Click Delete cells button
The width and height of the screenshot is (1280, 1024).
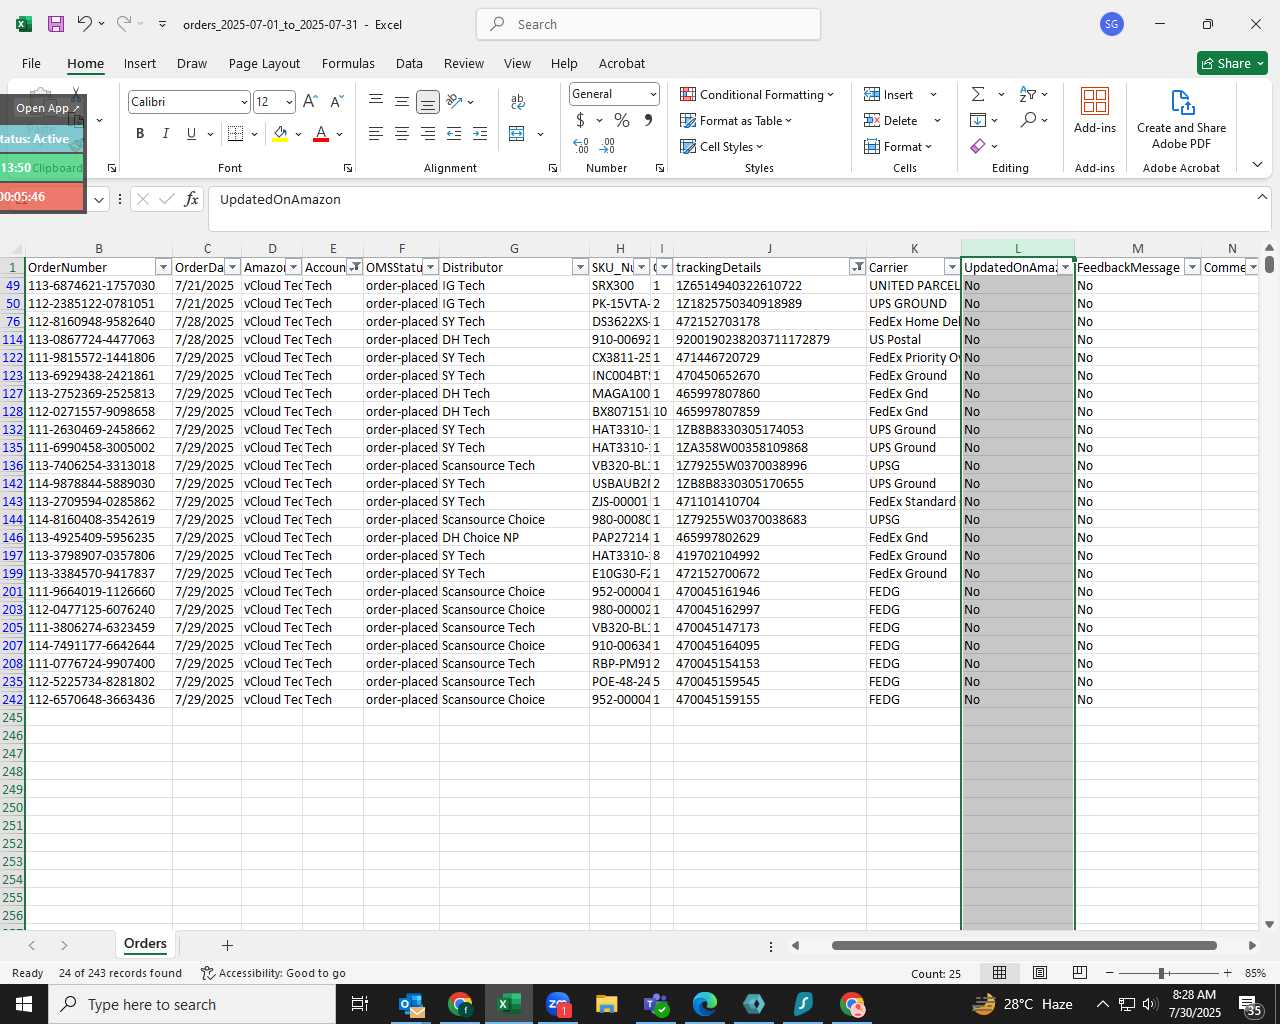892,120
